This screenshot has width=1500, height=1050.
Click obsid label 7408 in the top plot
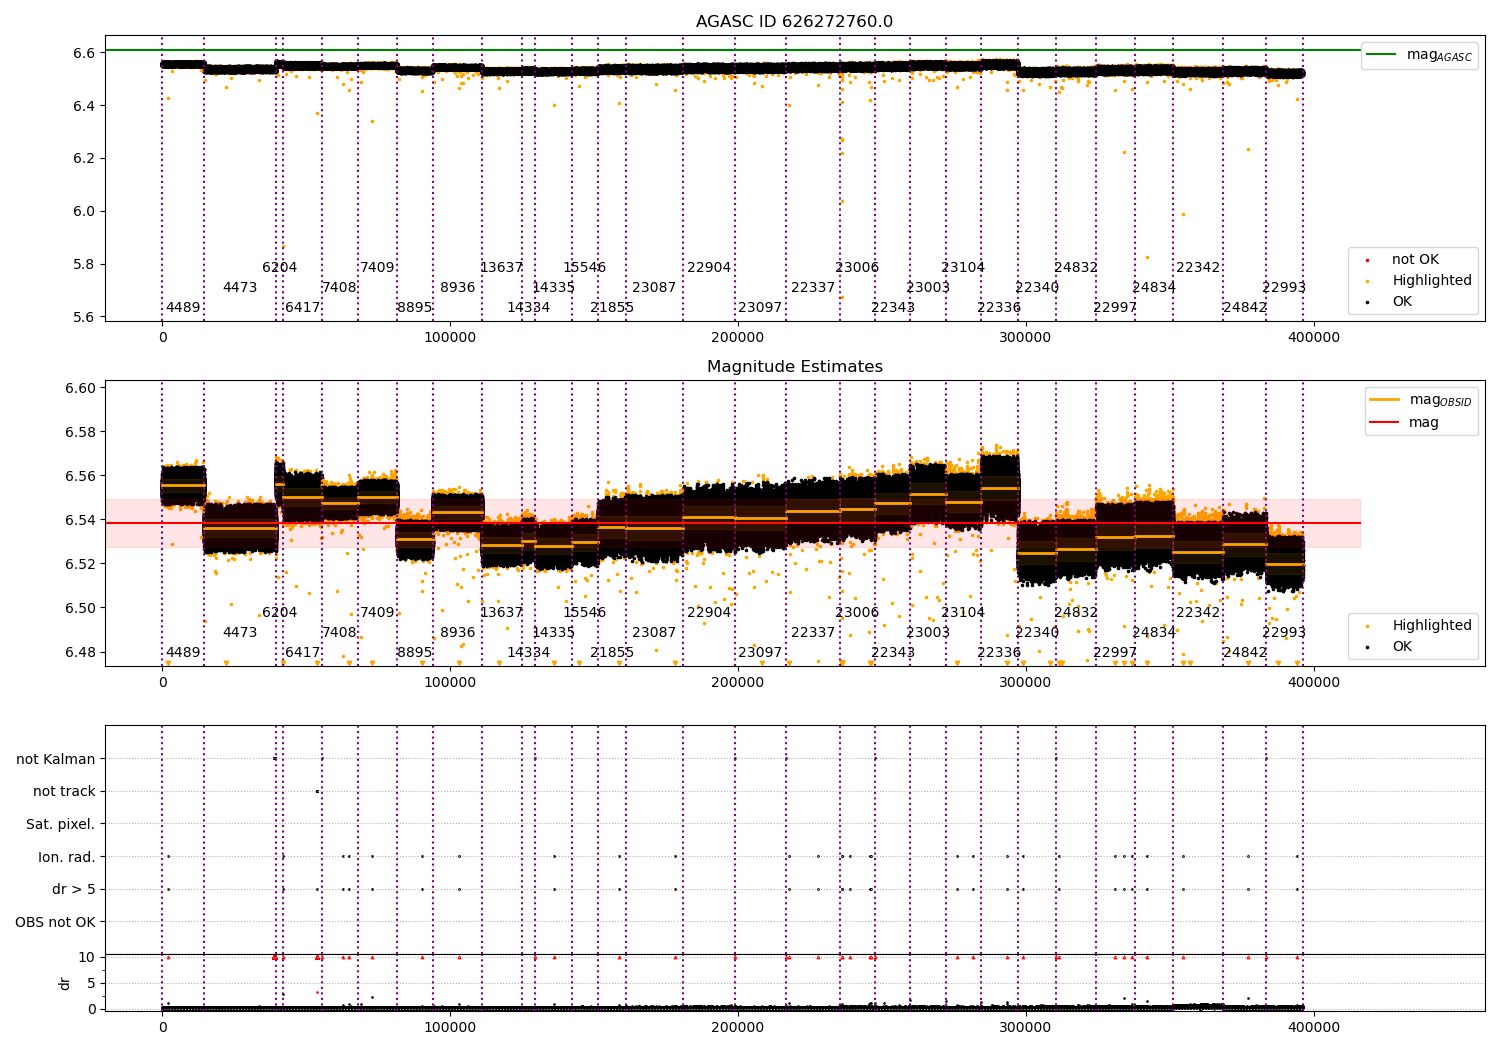[339, 288]
